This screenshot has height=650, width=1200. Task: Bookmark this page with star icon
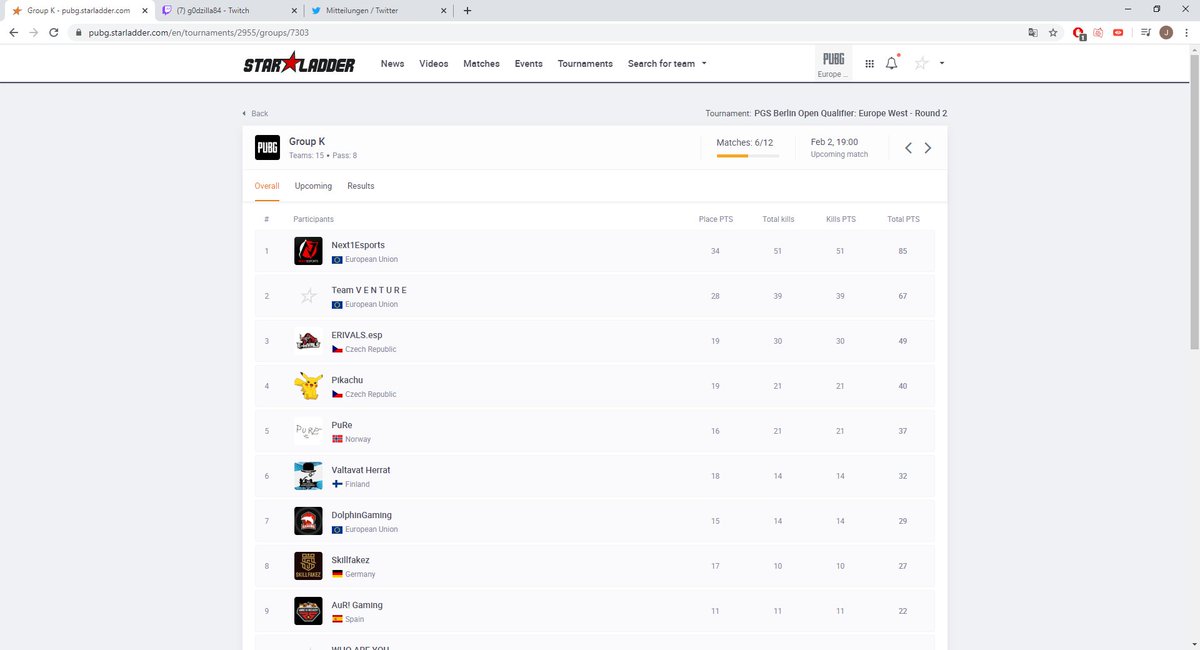(1053, 32)
